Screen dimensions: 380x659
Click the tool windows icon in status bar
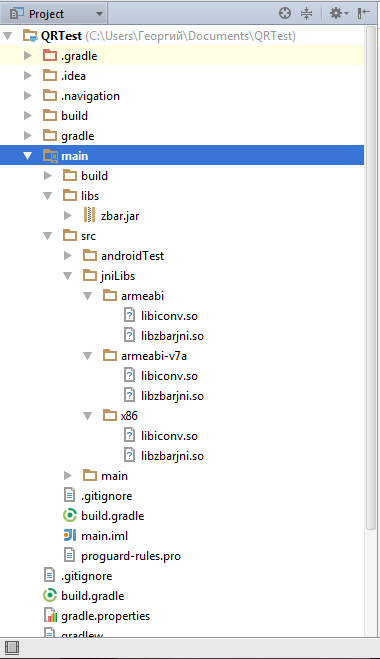click(11, 648)
